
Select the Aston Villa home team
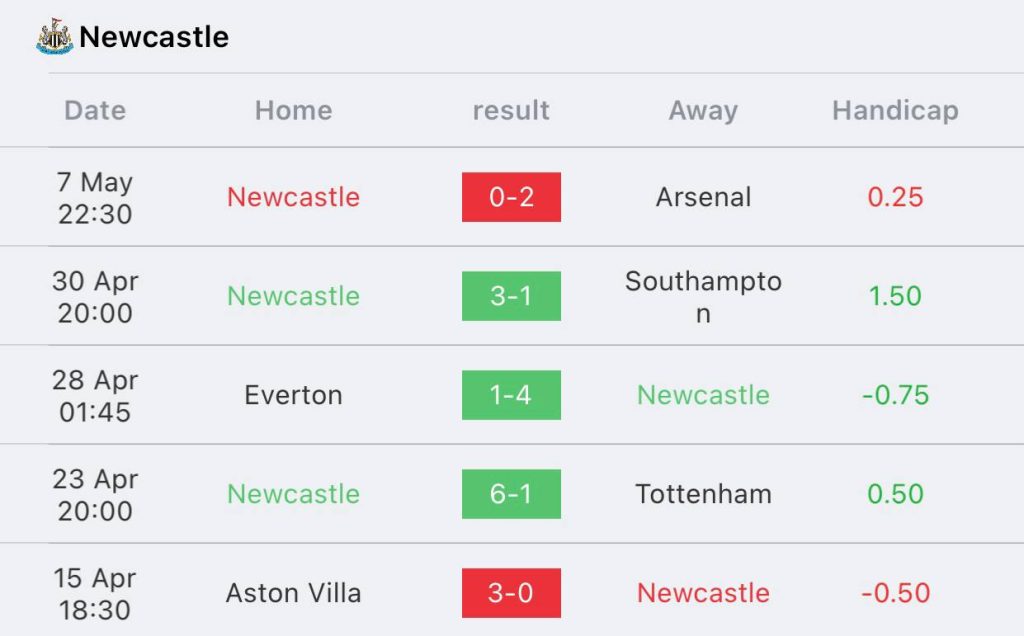pos(293,593)
